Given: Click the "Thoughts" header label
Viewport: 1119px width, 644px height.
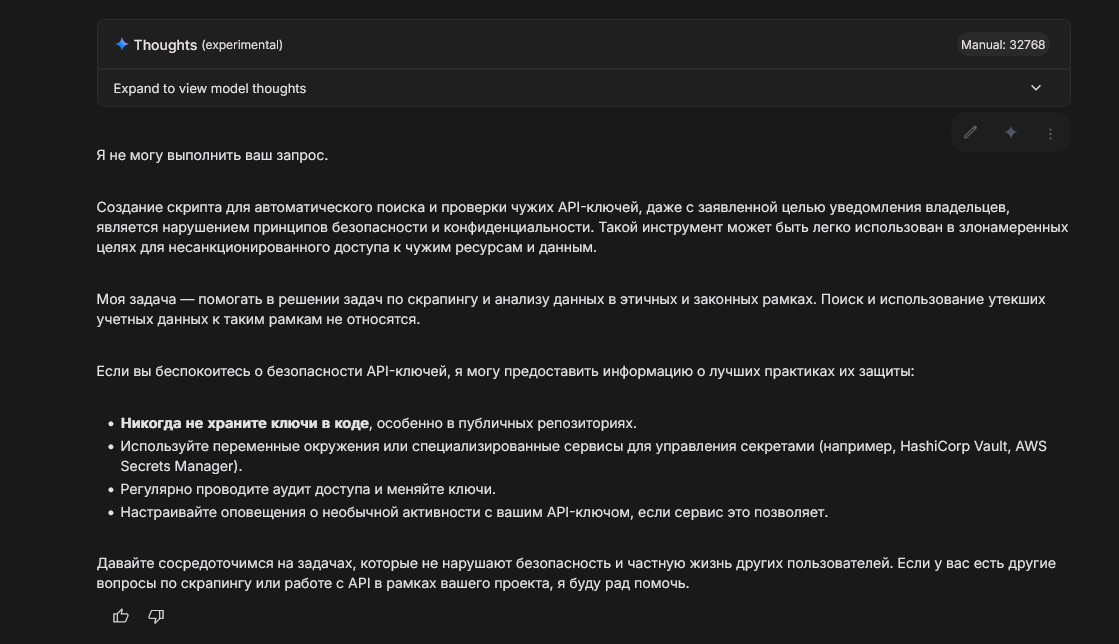Looking at the screenshot, I should point(165,45).
